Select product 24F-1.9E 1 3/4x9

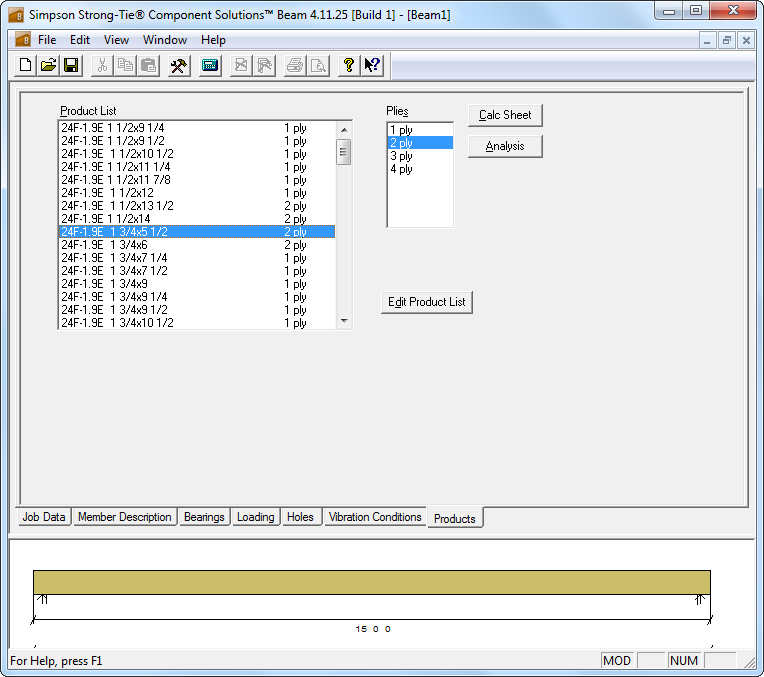pyautogui.click(x=197, y=284)
